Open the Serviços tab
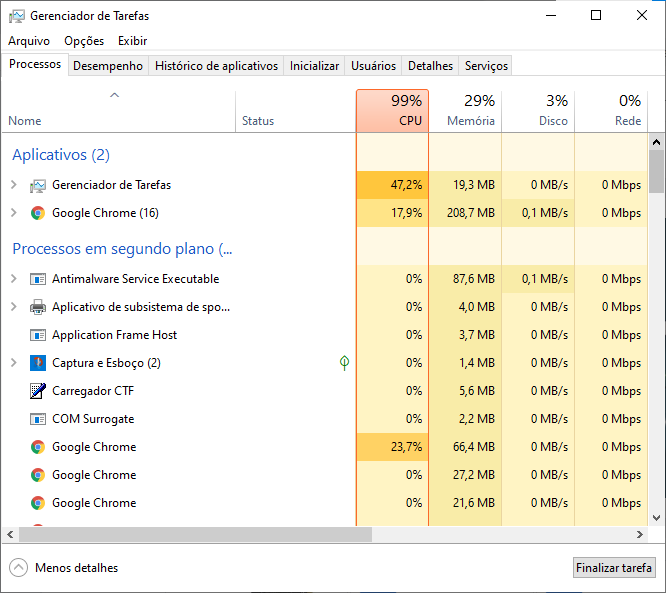 pos(486,66)
